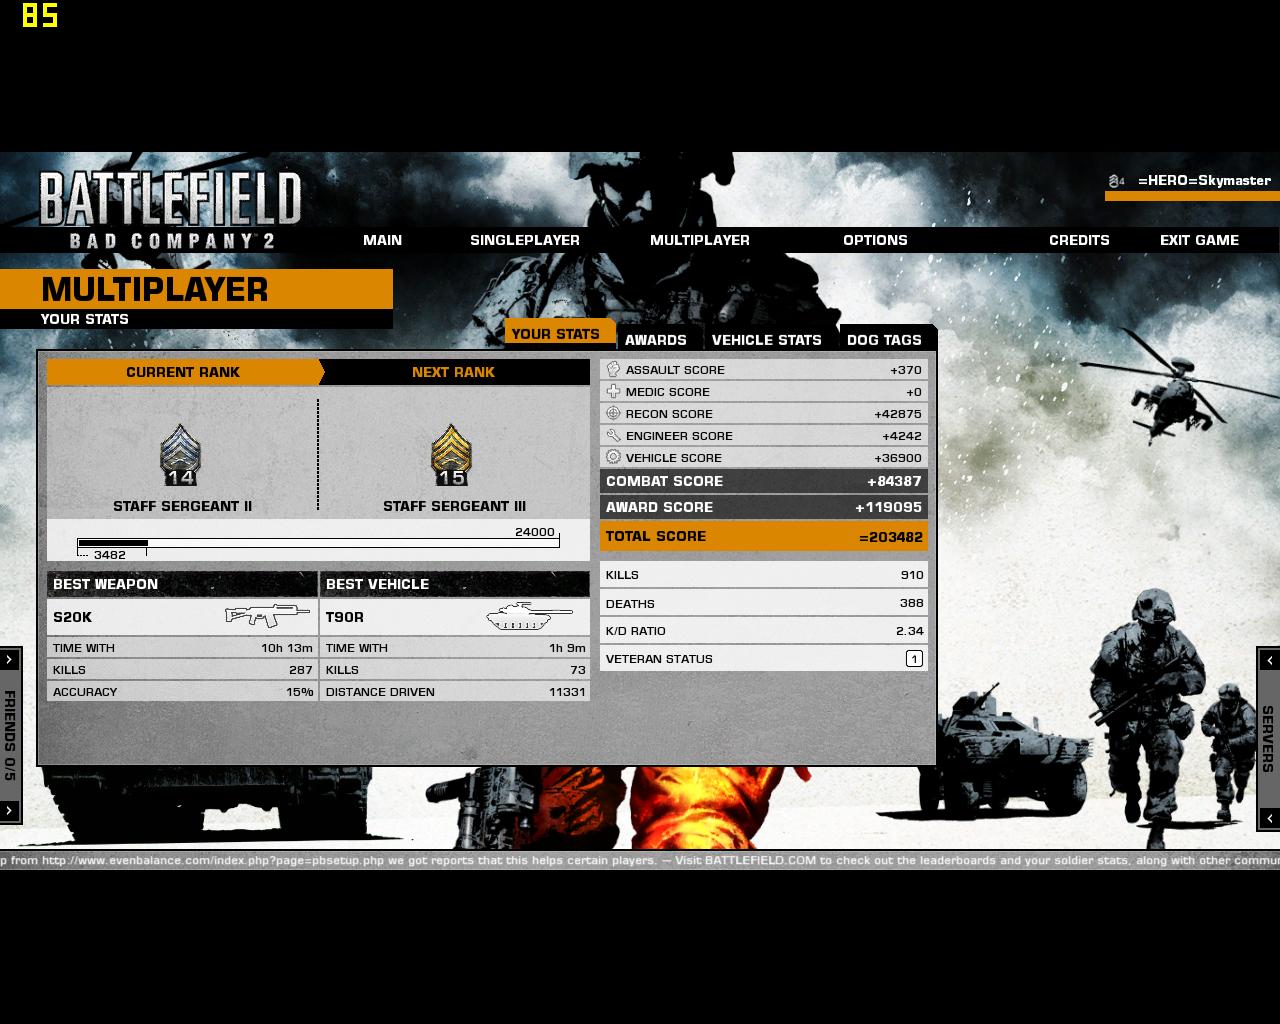
Task: Switch to the Vehicle Stats tab
Action: [x=767, y=340]
